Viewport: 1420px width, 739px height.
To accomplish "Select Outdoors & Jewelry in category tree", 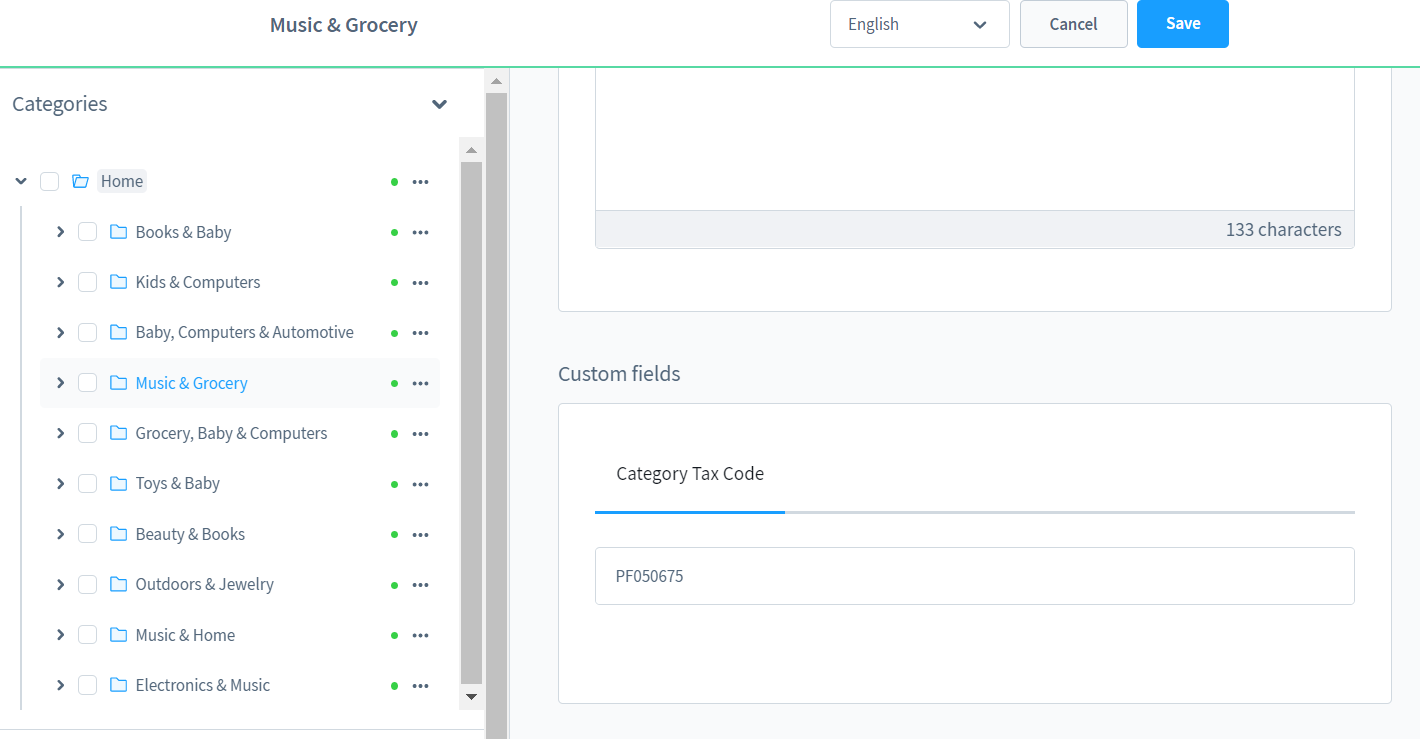I will click(204, 584).
